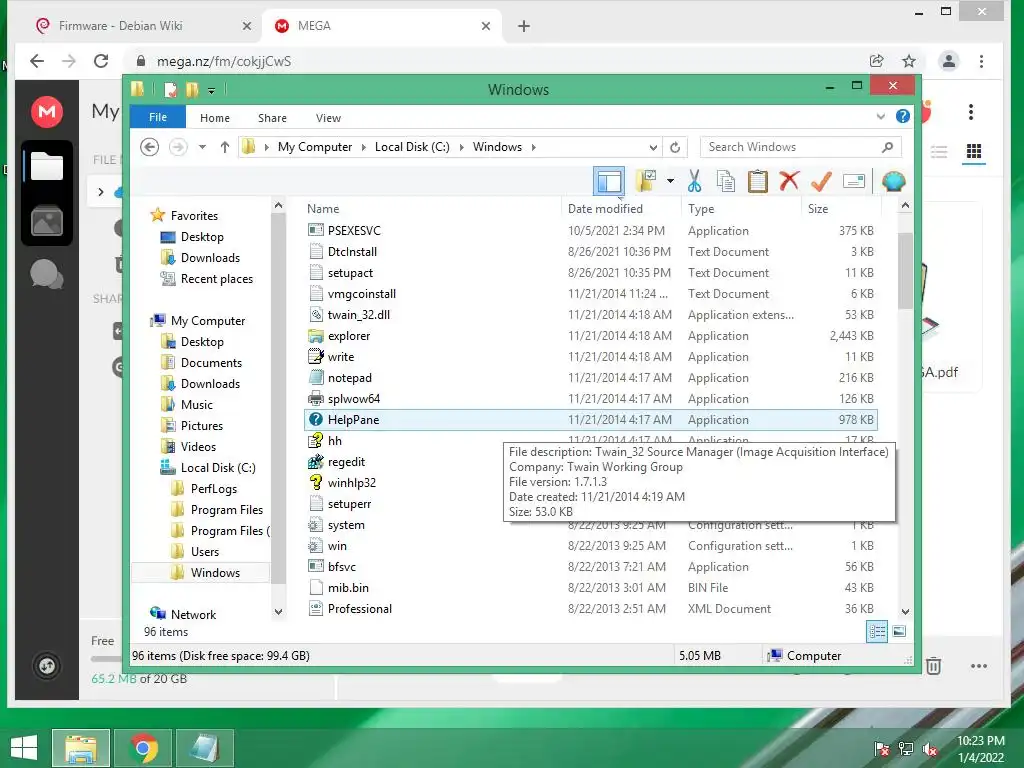Click the Search Windows input box
Screen dimensions: 1024x768
pyautogui.click(x=801, y=147)
